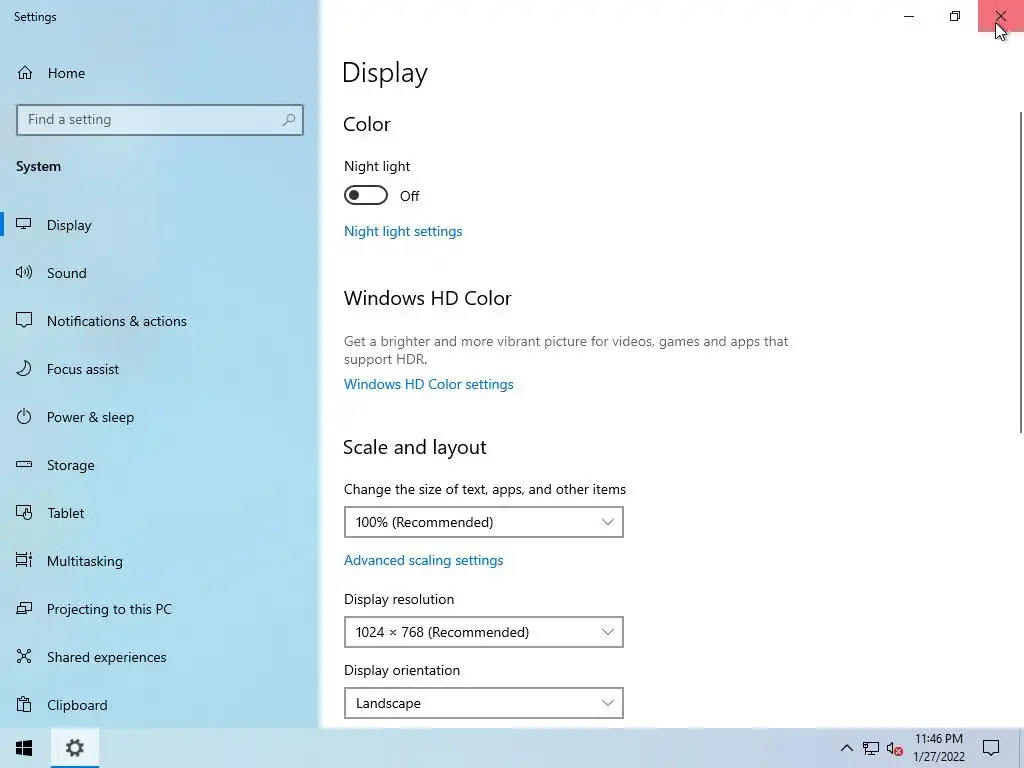This screenshot has width=1024, height=768.
Task: Click the Display heading text
Action: click(x=385, y=72)
